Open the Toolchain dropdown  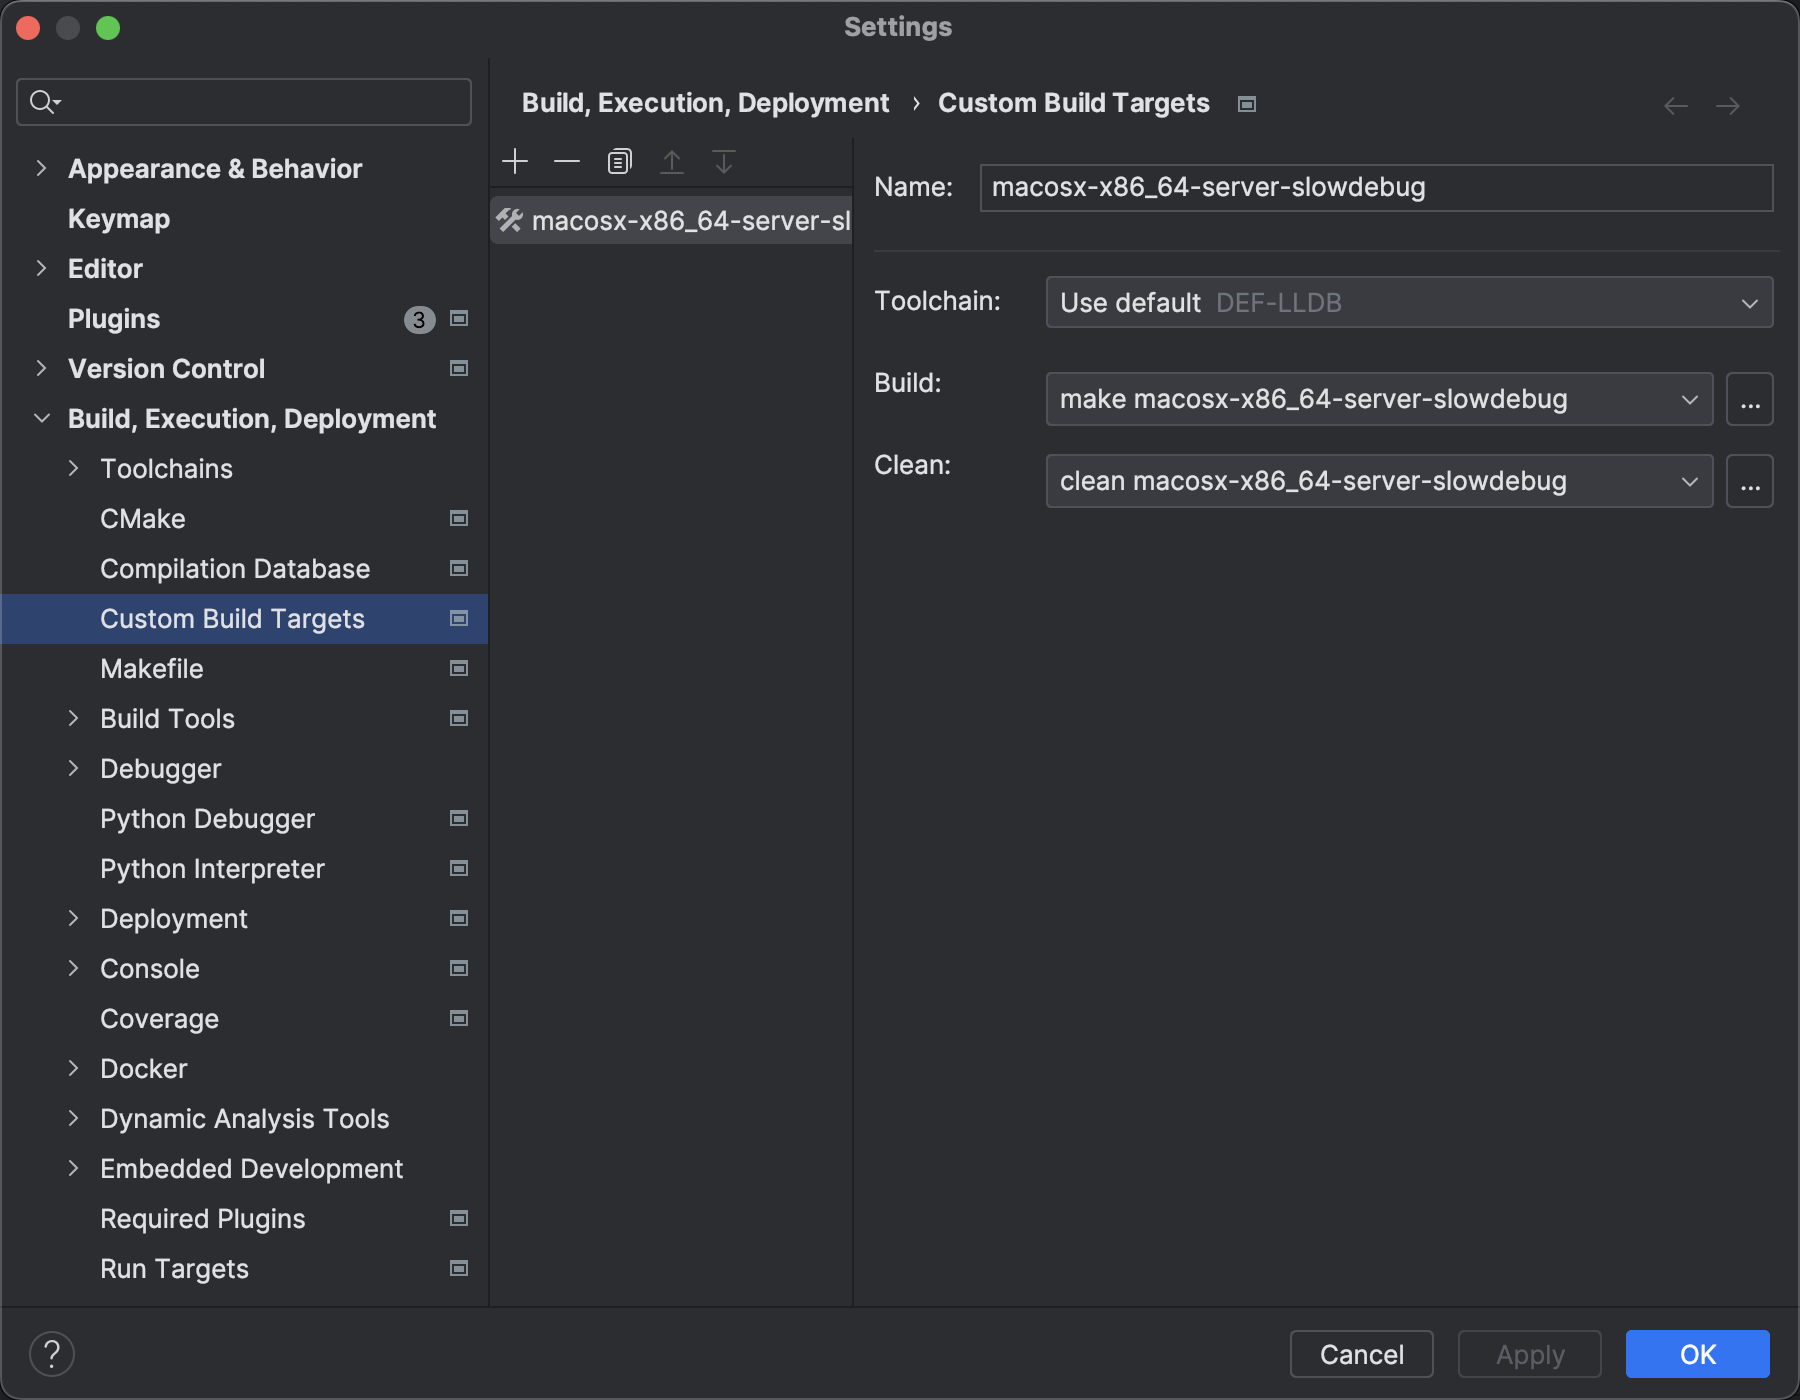tap(1408, 303)
